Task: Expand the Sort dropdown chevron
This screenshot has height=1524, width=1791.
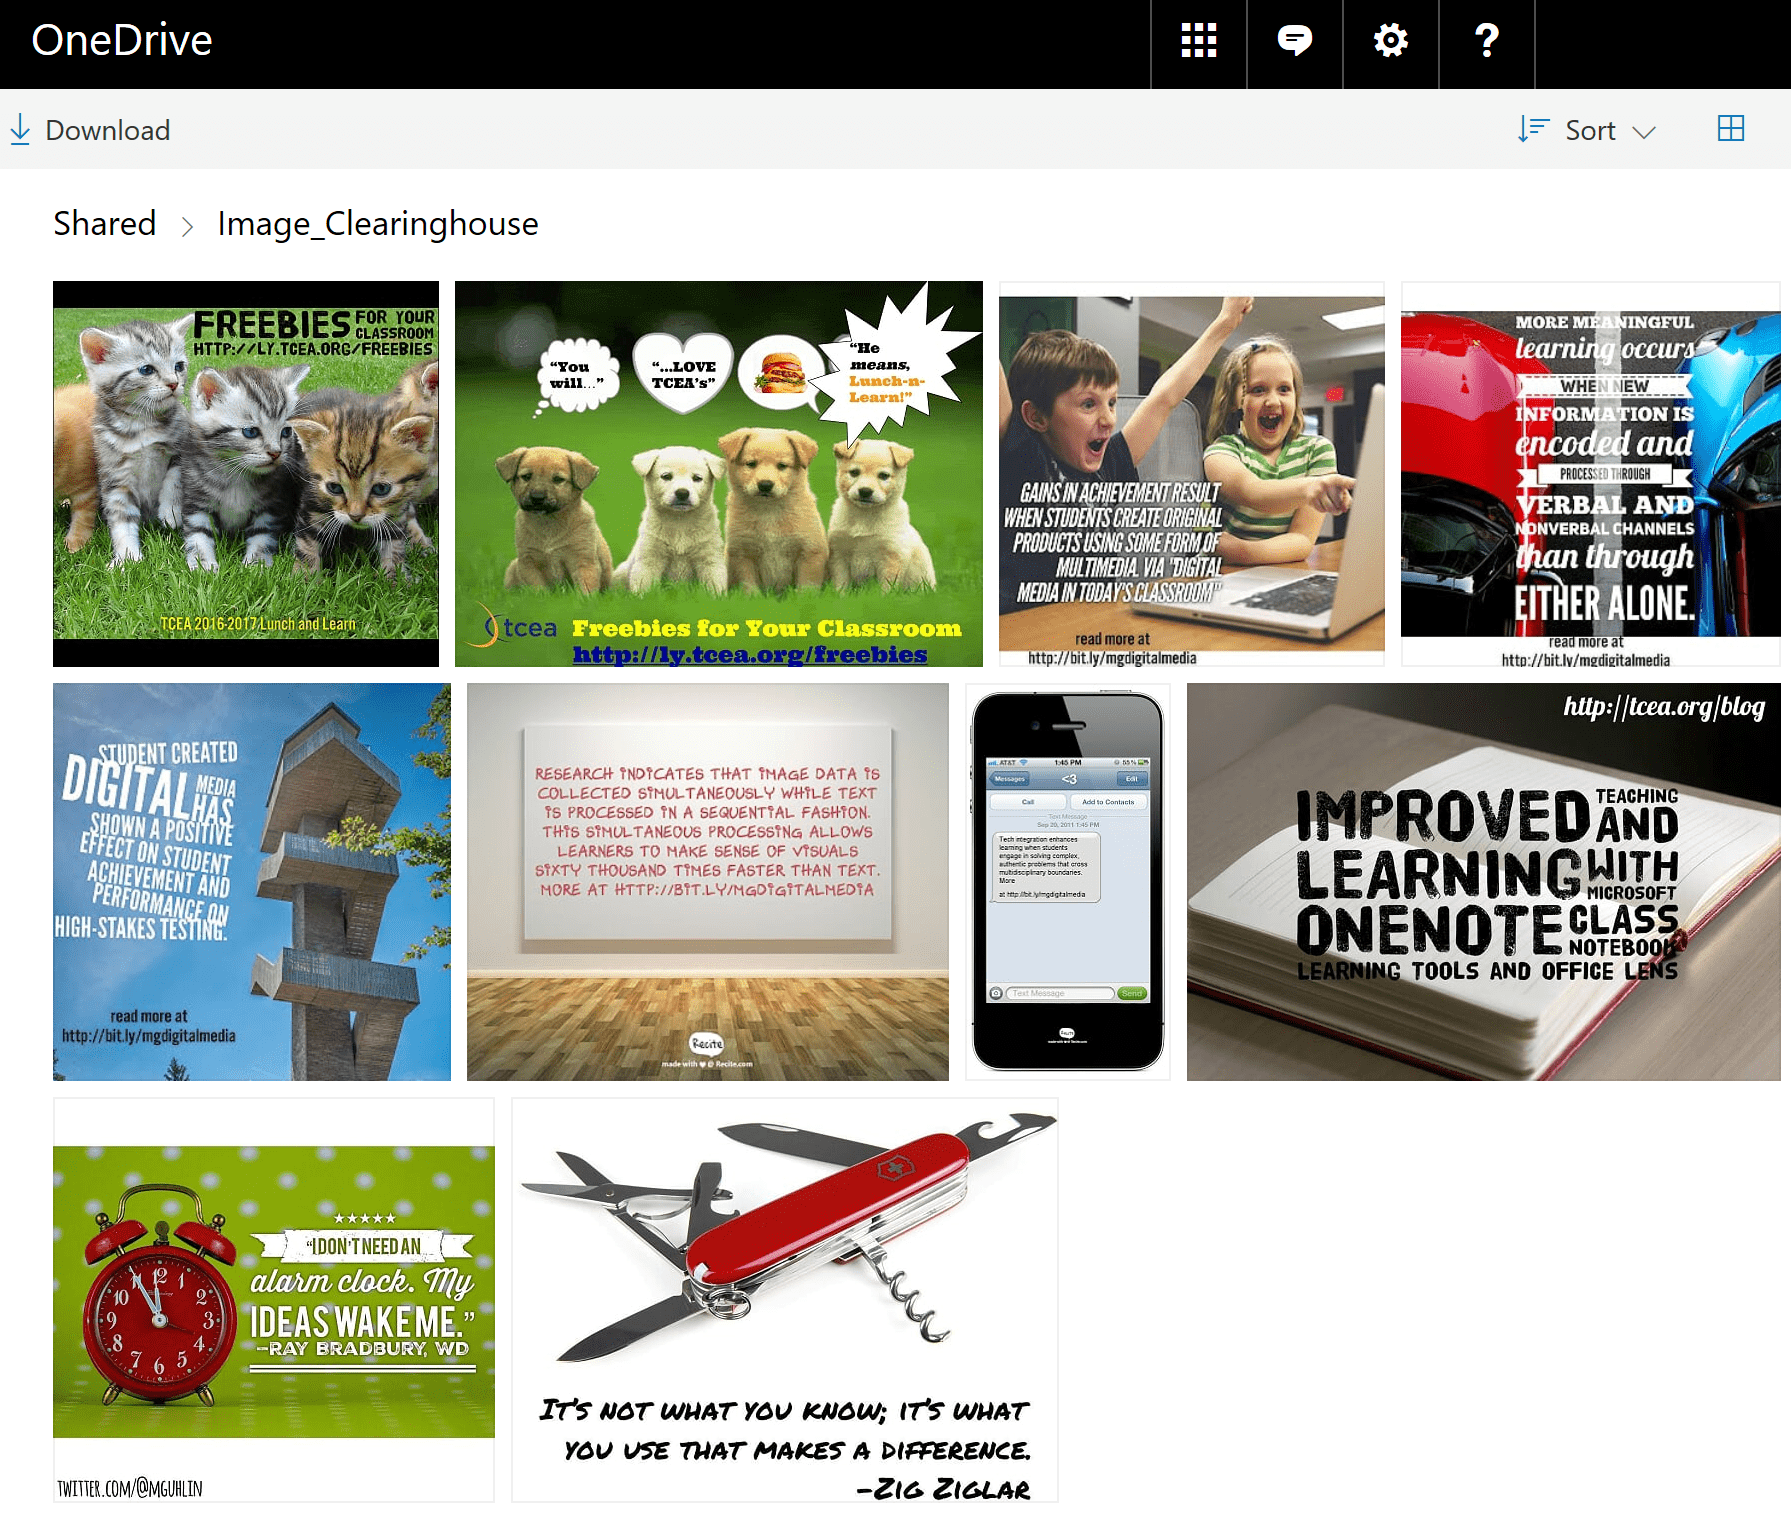Action: (1644, 132)
